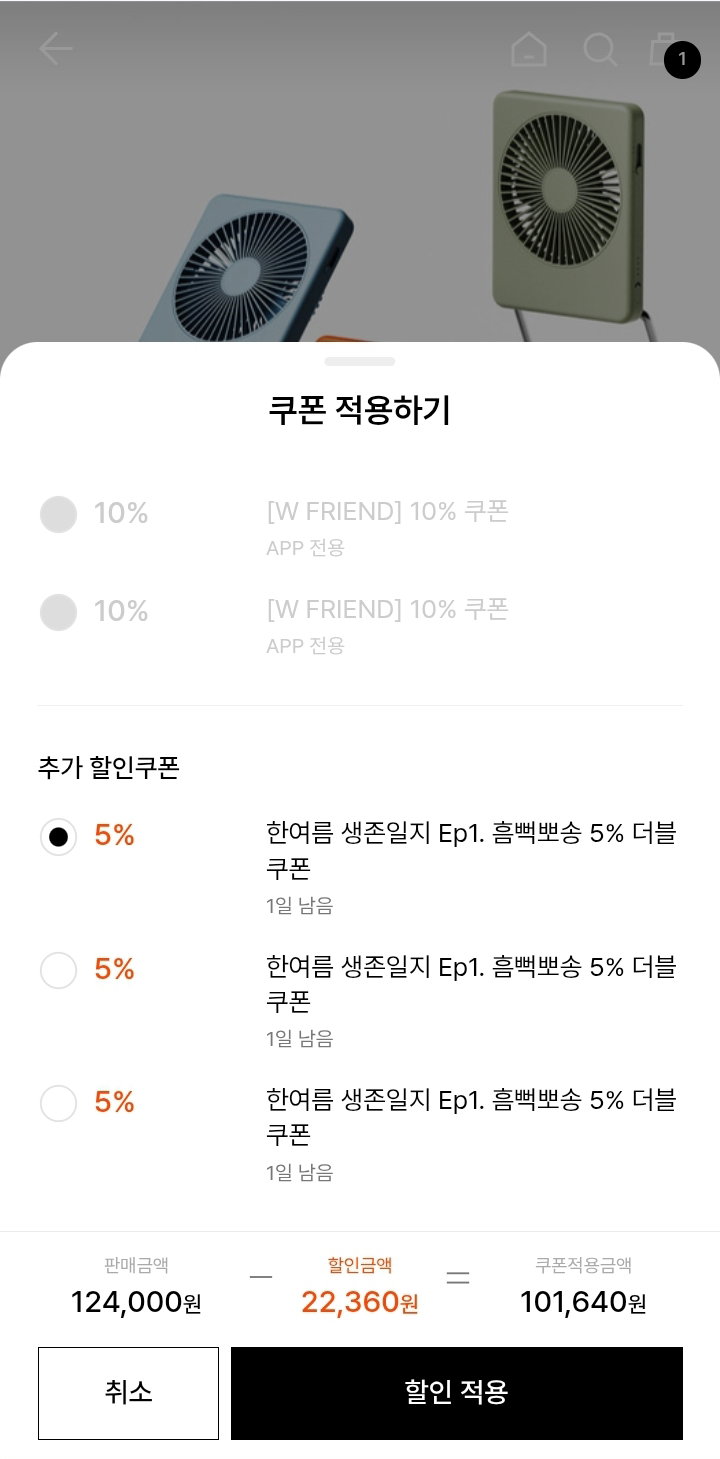Tap the blue fan product image
The height and width of the screenshot is (1459, 720).
pyautogui.click(x=265, y=270)
